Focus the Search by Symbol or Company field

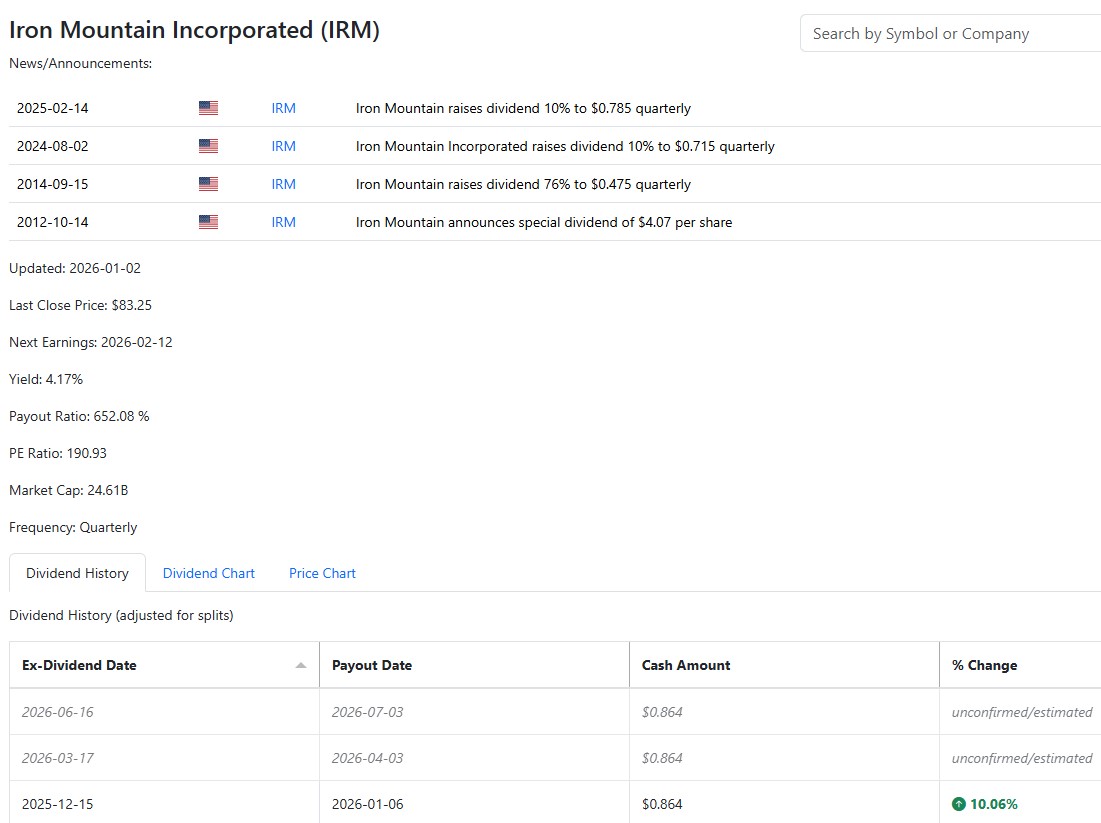[950, 34]
